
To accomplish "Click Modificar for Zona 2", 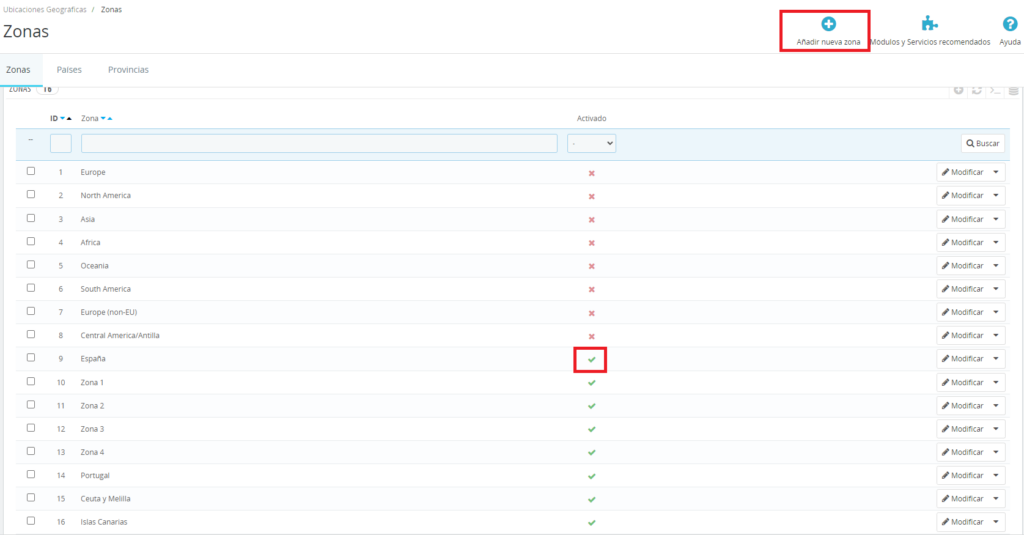I will click(x=963, y=406).
